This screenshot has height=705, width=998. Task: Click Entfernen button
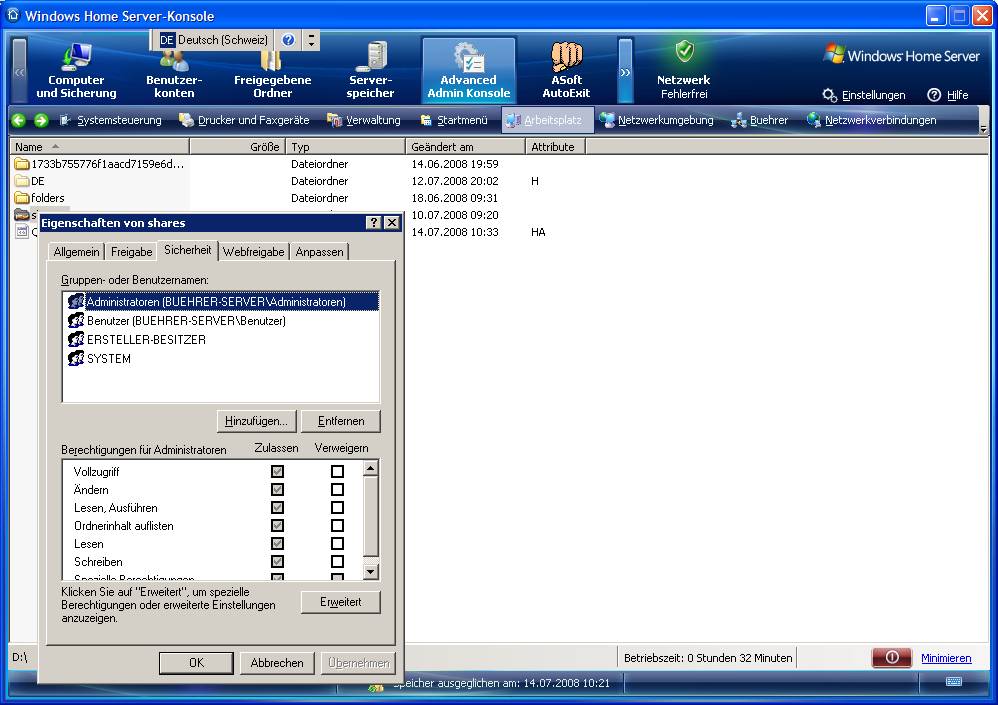pyautogui.click(x=341, y=421)
